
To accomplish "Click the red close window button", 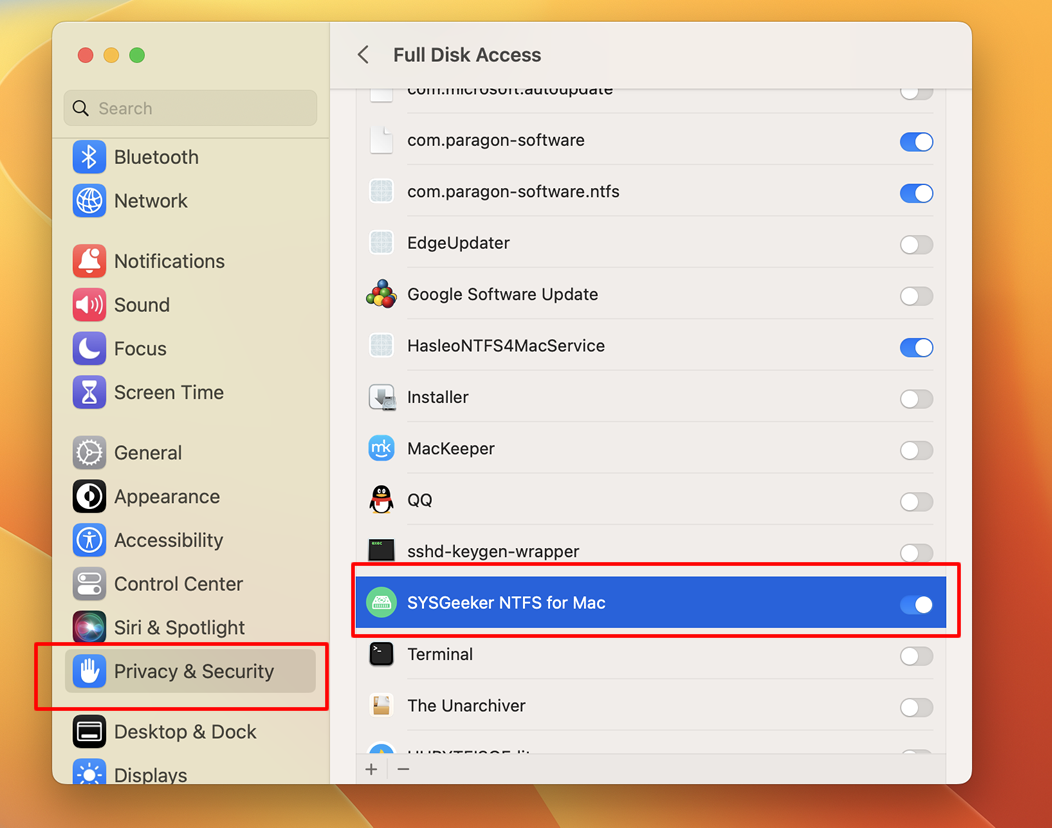I will 85,55.
